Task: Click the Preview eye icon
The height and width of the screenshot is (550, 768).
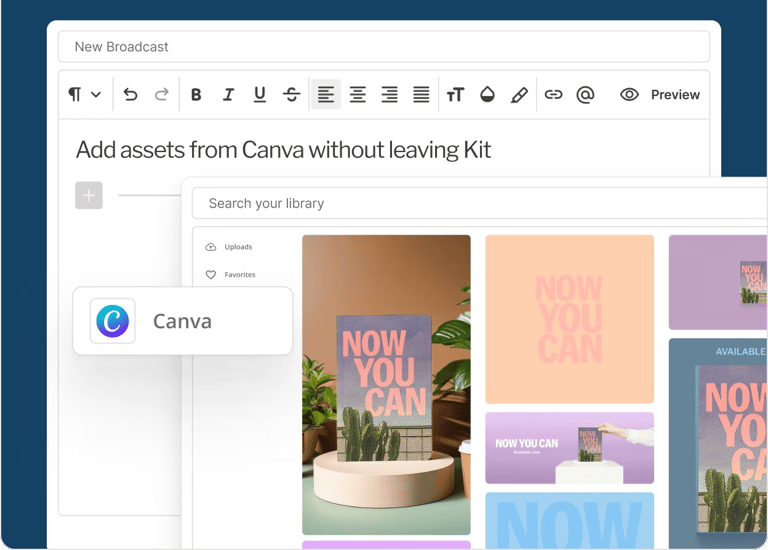Action: coord(629,95)
